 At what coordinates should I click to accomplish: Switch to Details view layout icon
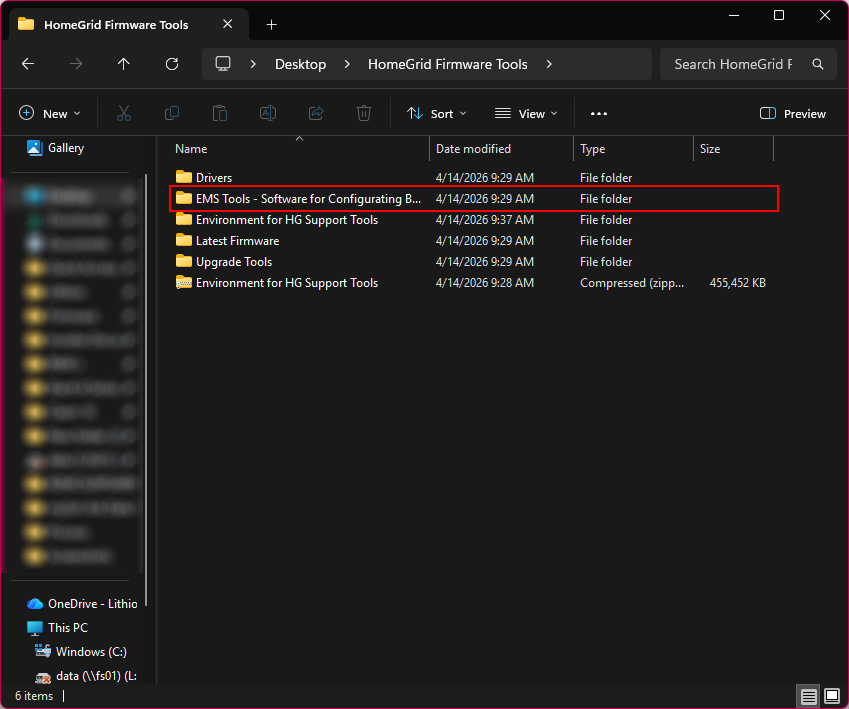pos(809,696)
